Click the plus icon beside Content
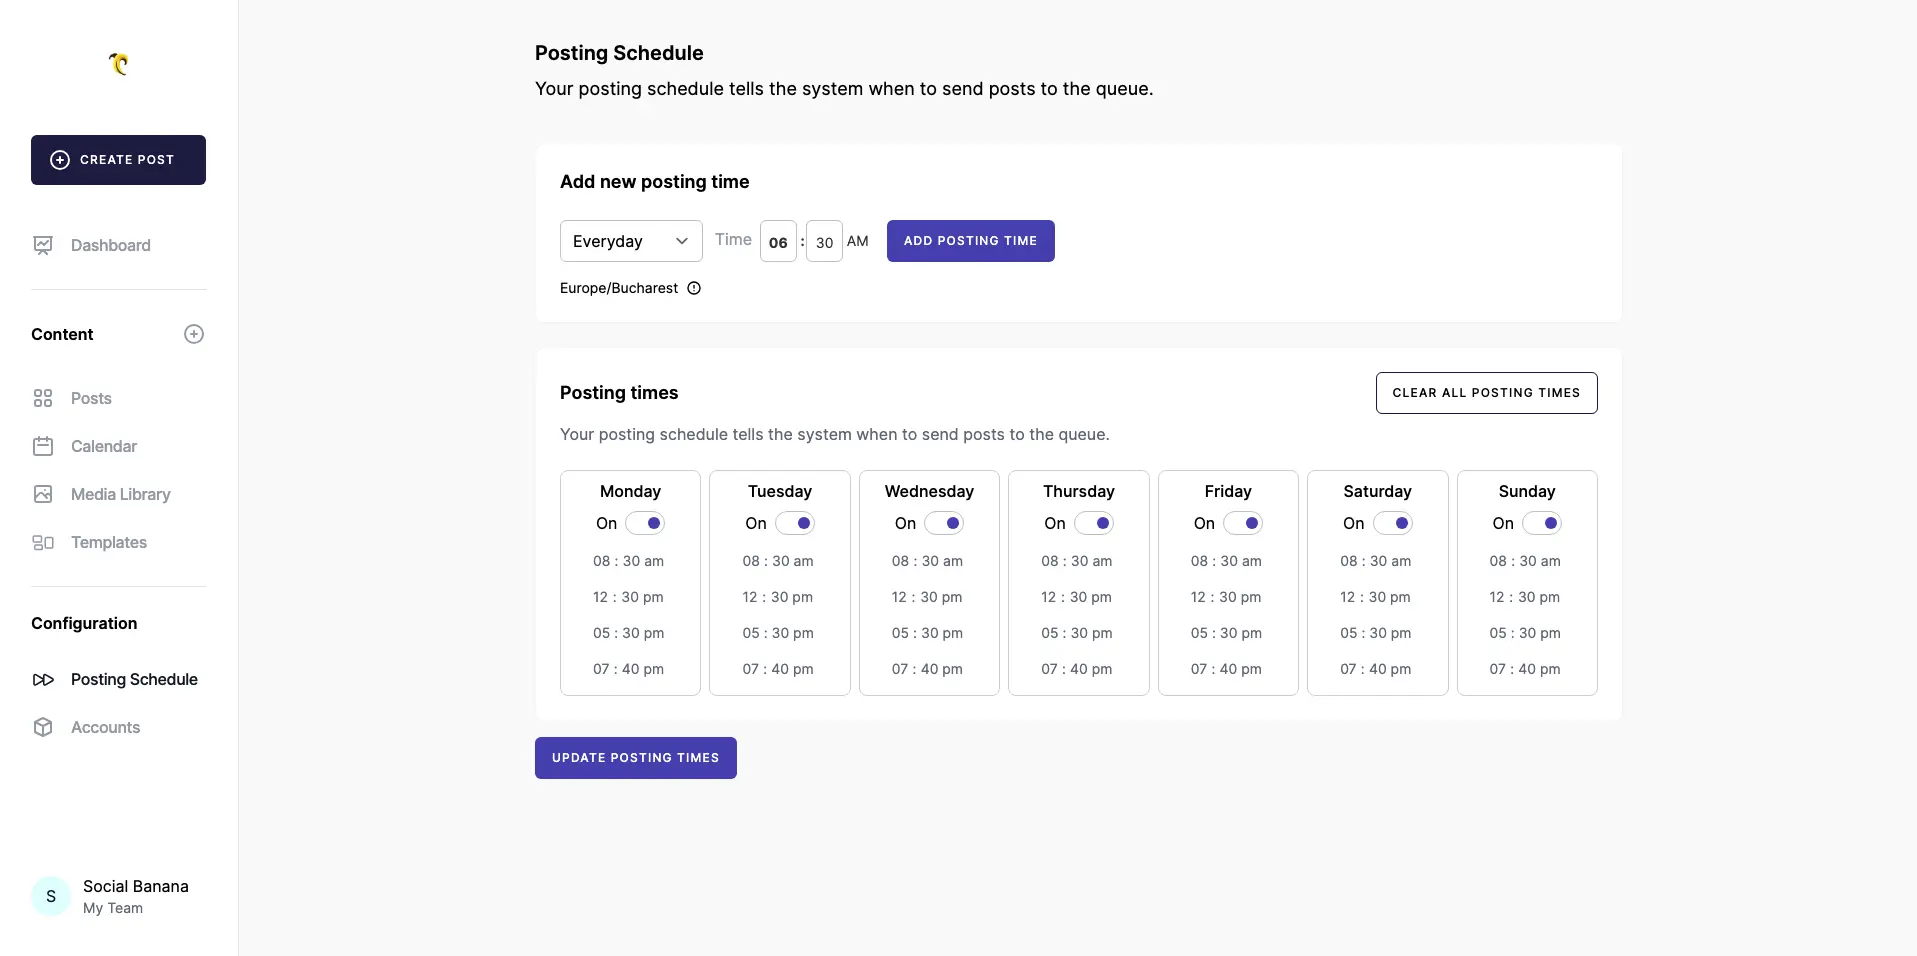Image resolution: width=1917 pixels, height=956 pixels. coord(194,334)
